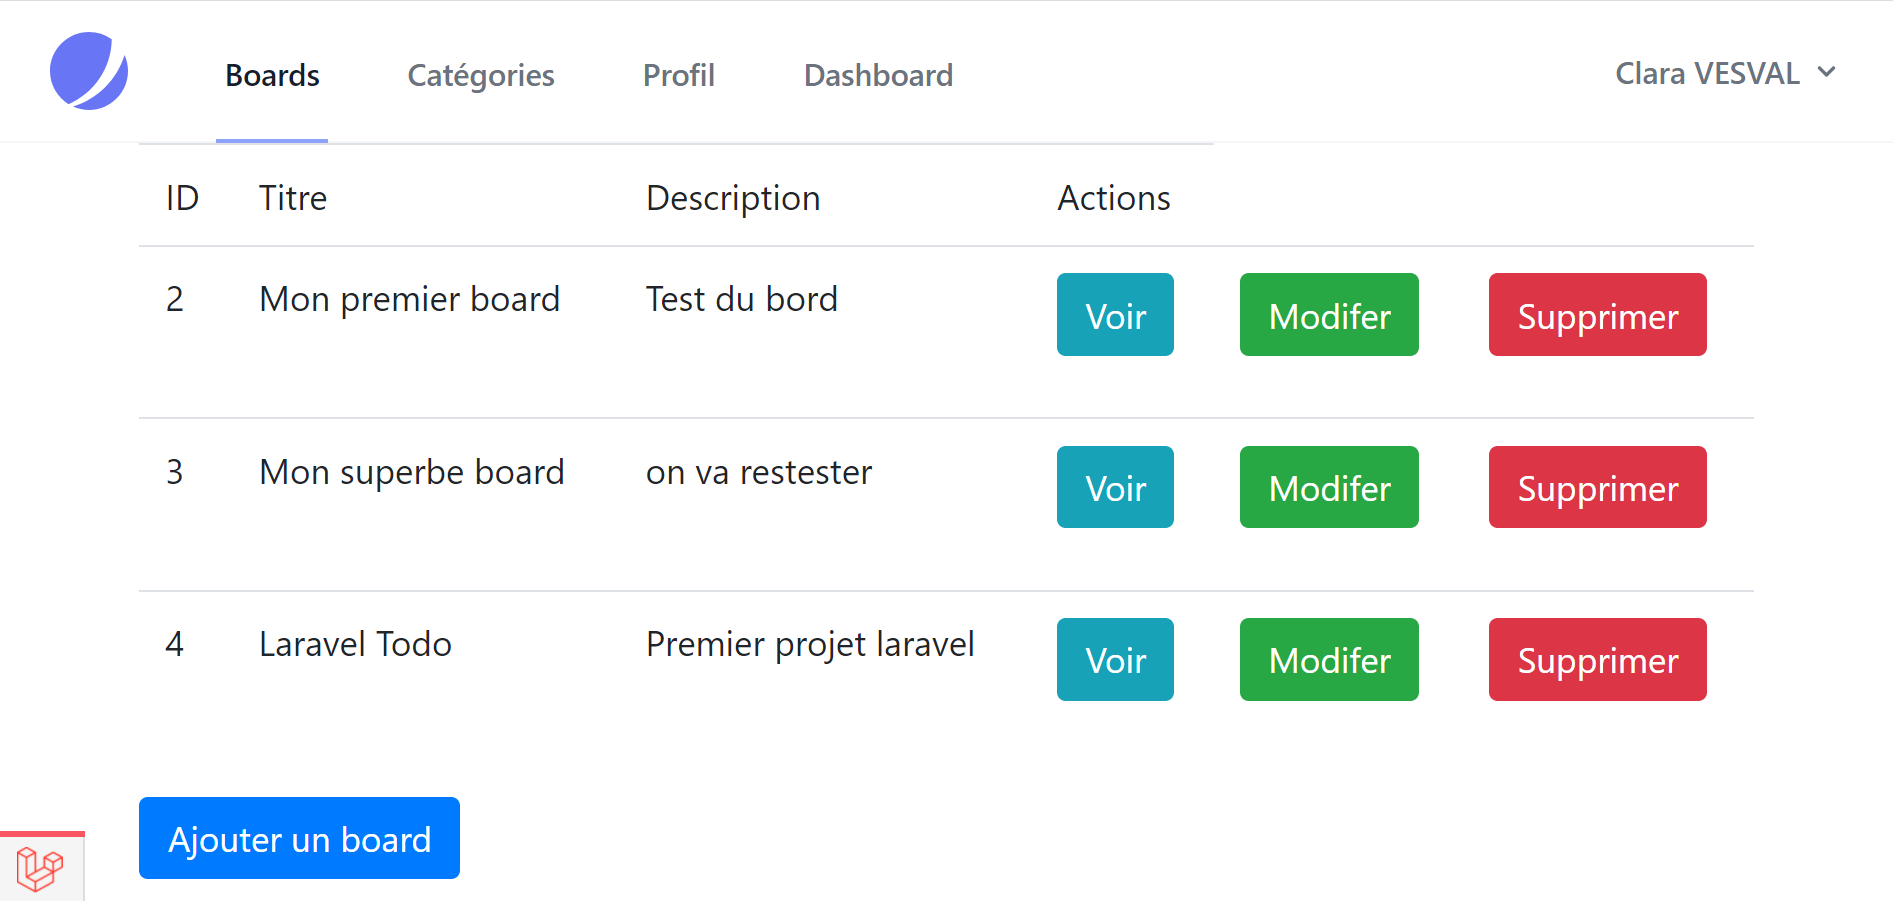Click Supprimer for Mon superbe board
The image size is (1893, 901).
(1597, 487)
